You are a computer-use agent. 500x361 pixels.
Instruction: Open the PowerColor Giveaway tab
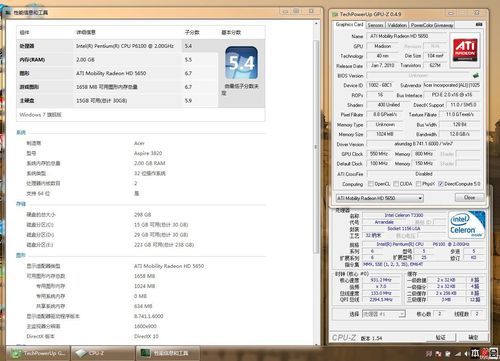[432, 25]
